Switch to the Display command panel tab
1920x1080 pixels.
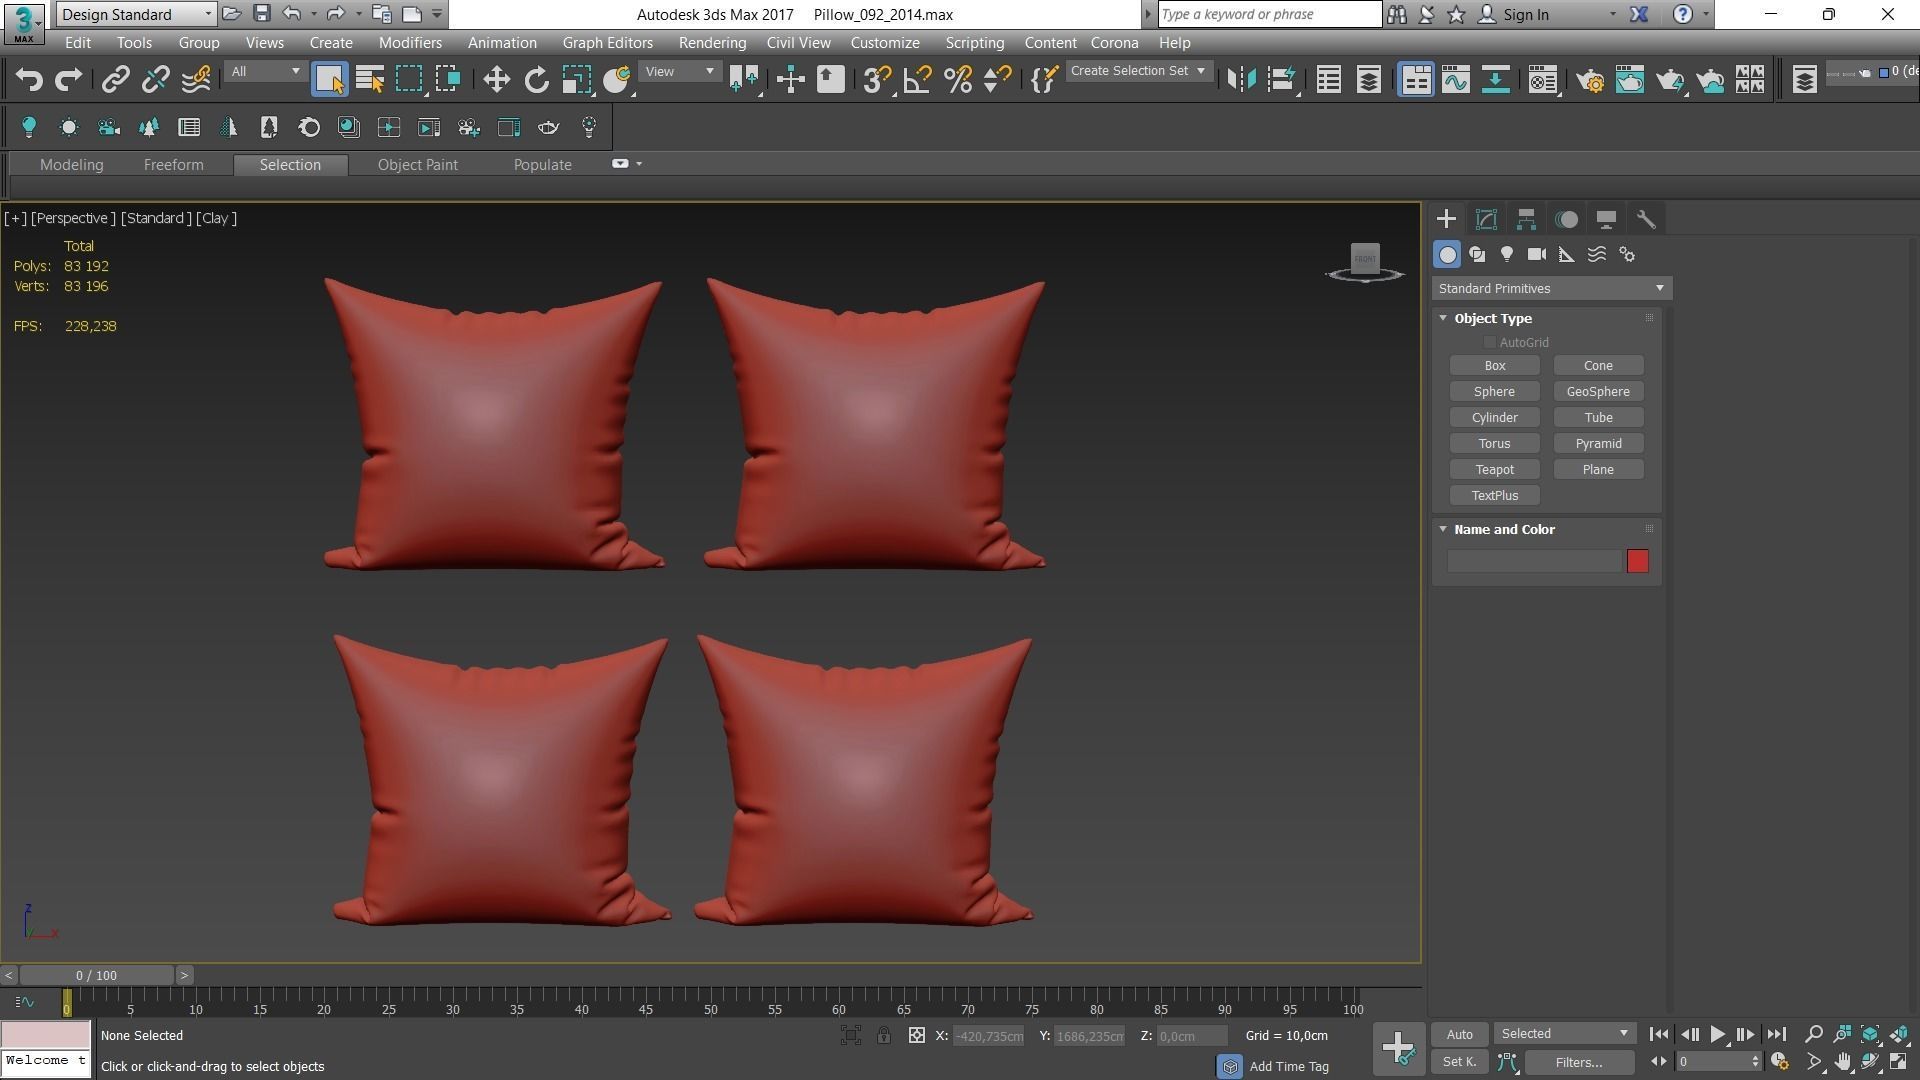1606,219
